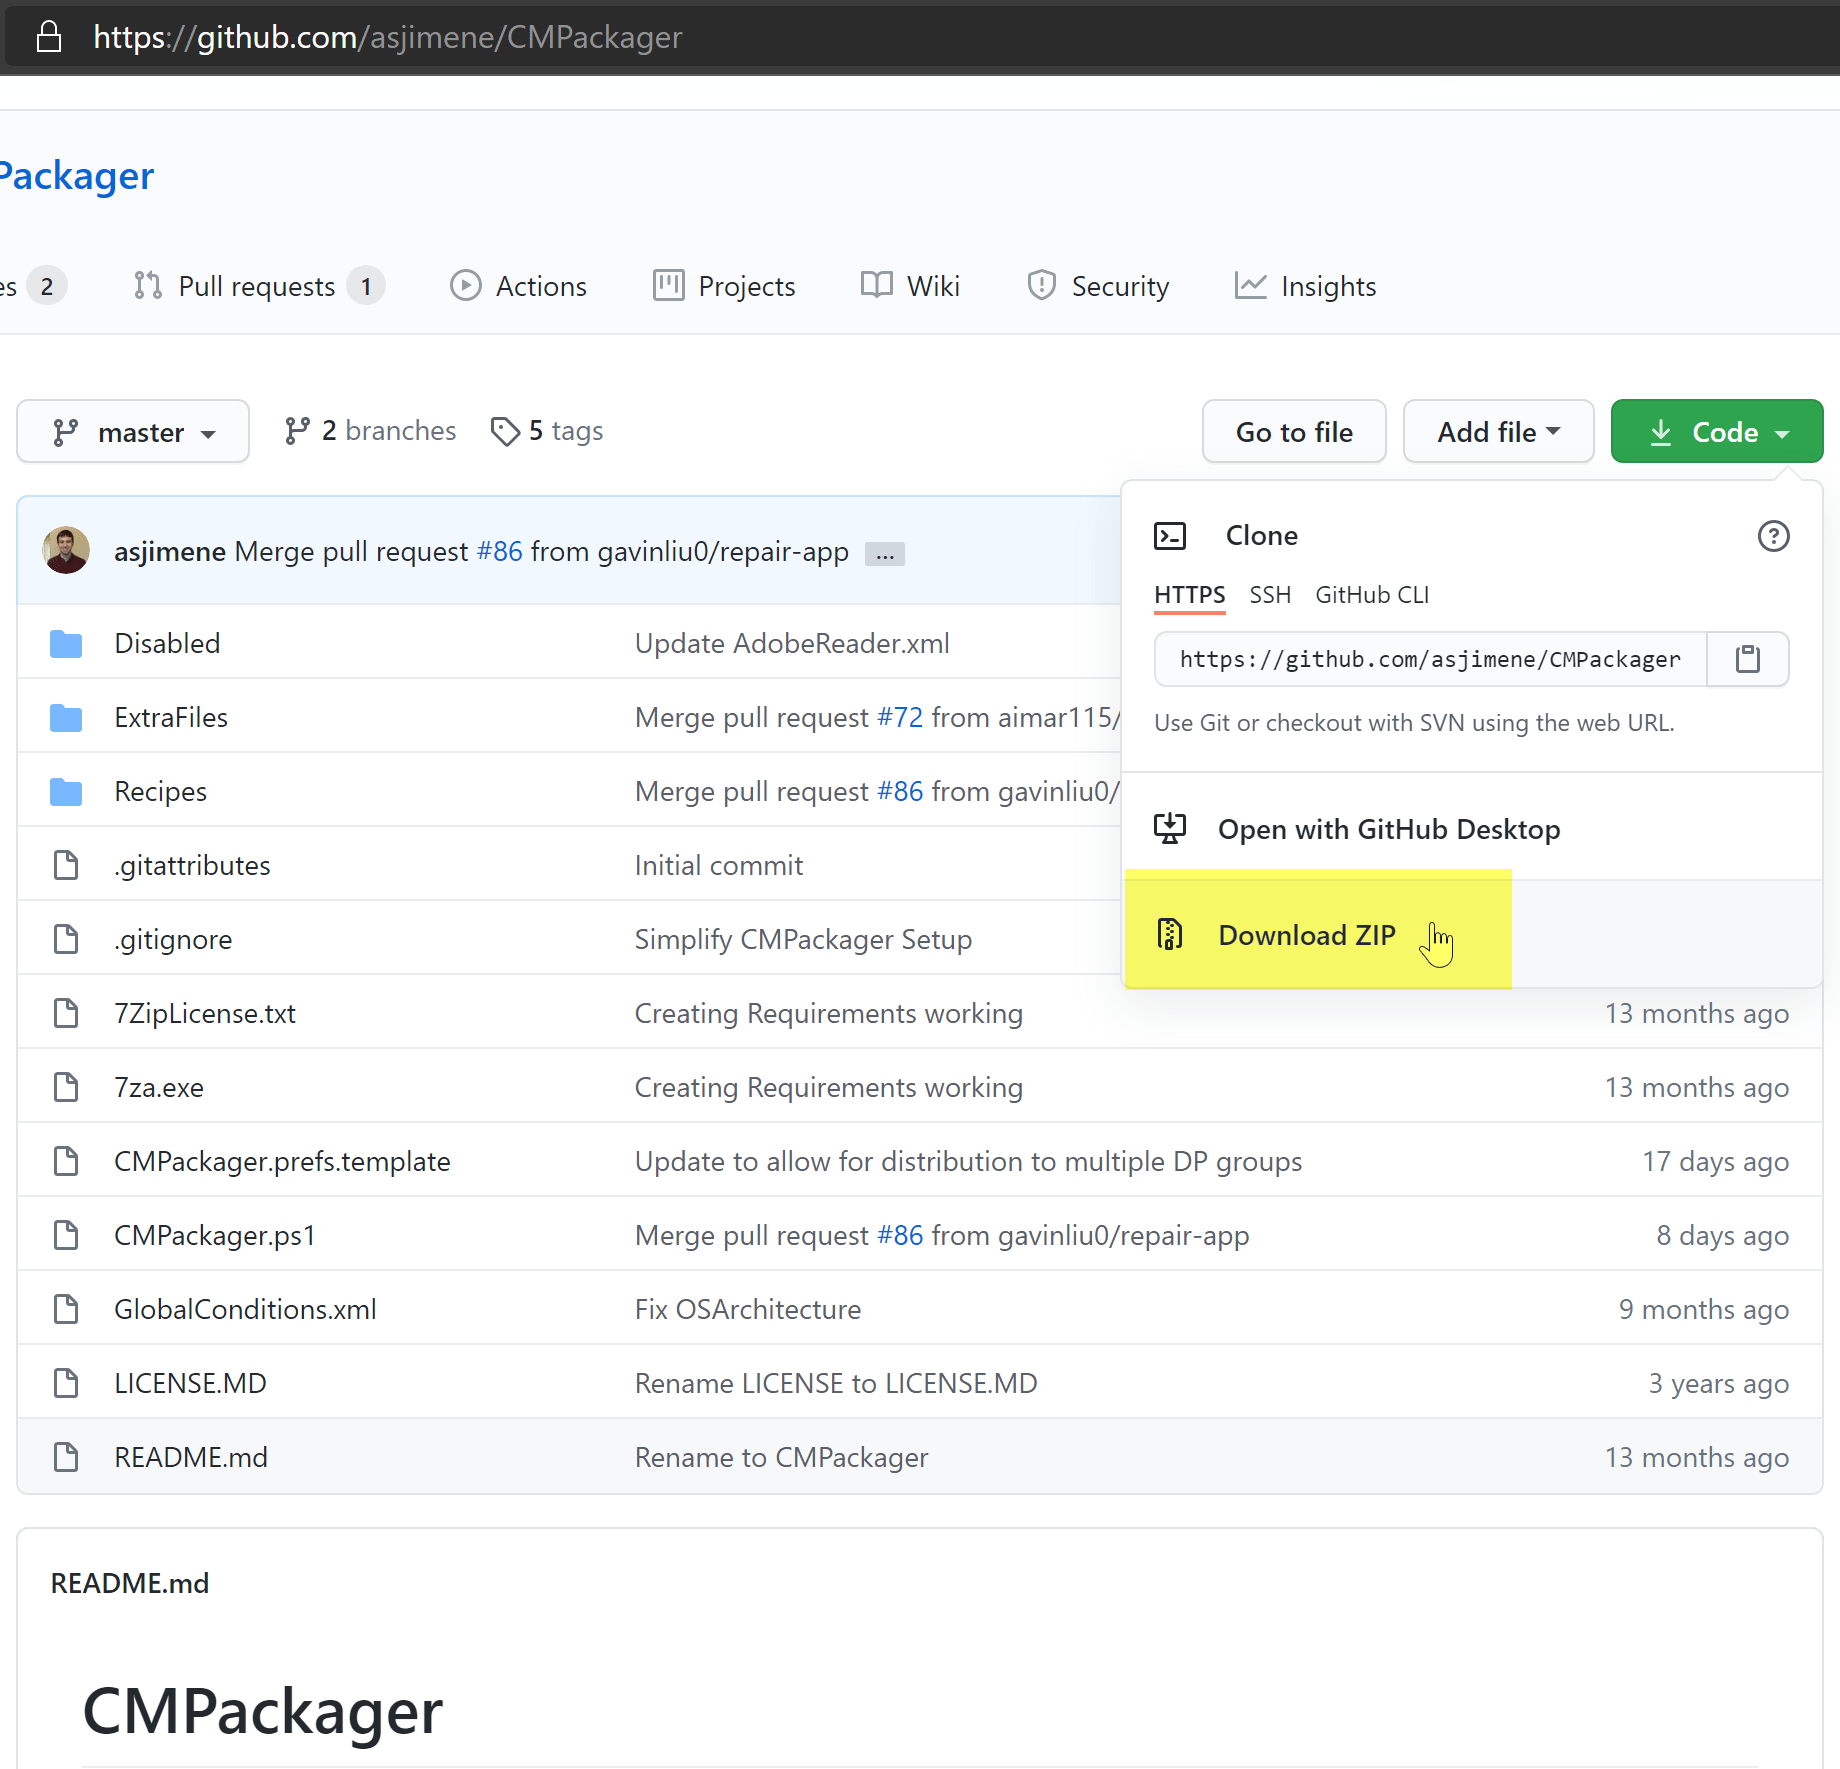Open the Add file dropdown

[x=1497, y=431]
